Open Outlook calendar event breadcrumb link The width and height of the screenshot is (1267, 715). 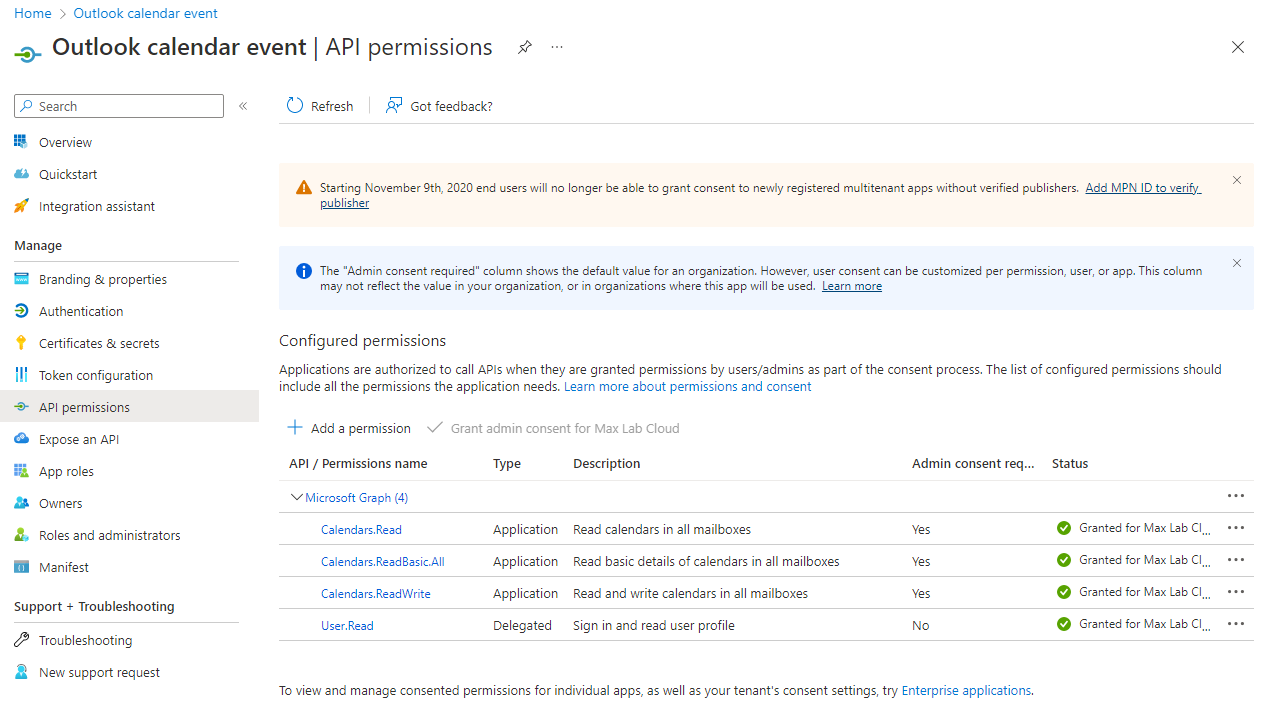pyautogui.click(x=145, y=13)
